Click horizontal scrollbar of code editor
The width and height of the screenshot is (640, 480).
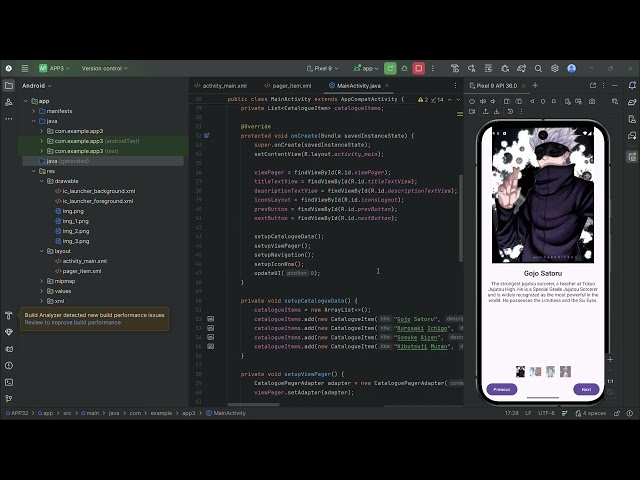pyautogui.click(x=253, y=405)
